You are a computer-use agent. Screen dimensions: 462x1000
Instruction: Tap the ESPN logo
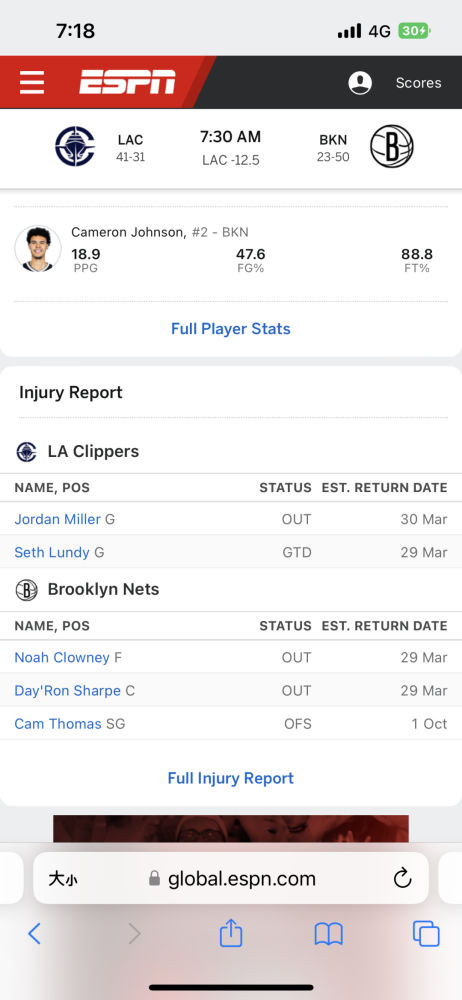[127, 82]
